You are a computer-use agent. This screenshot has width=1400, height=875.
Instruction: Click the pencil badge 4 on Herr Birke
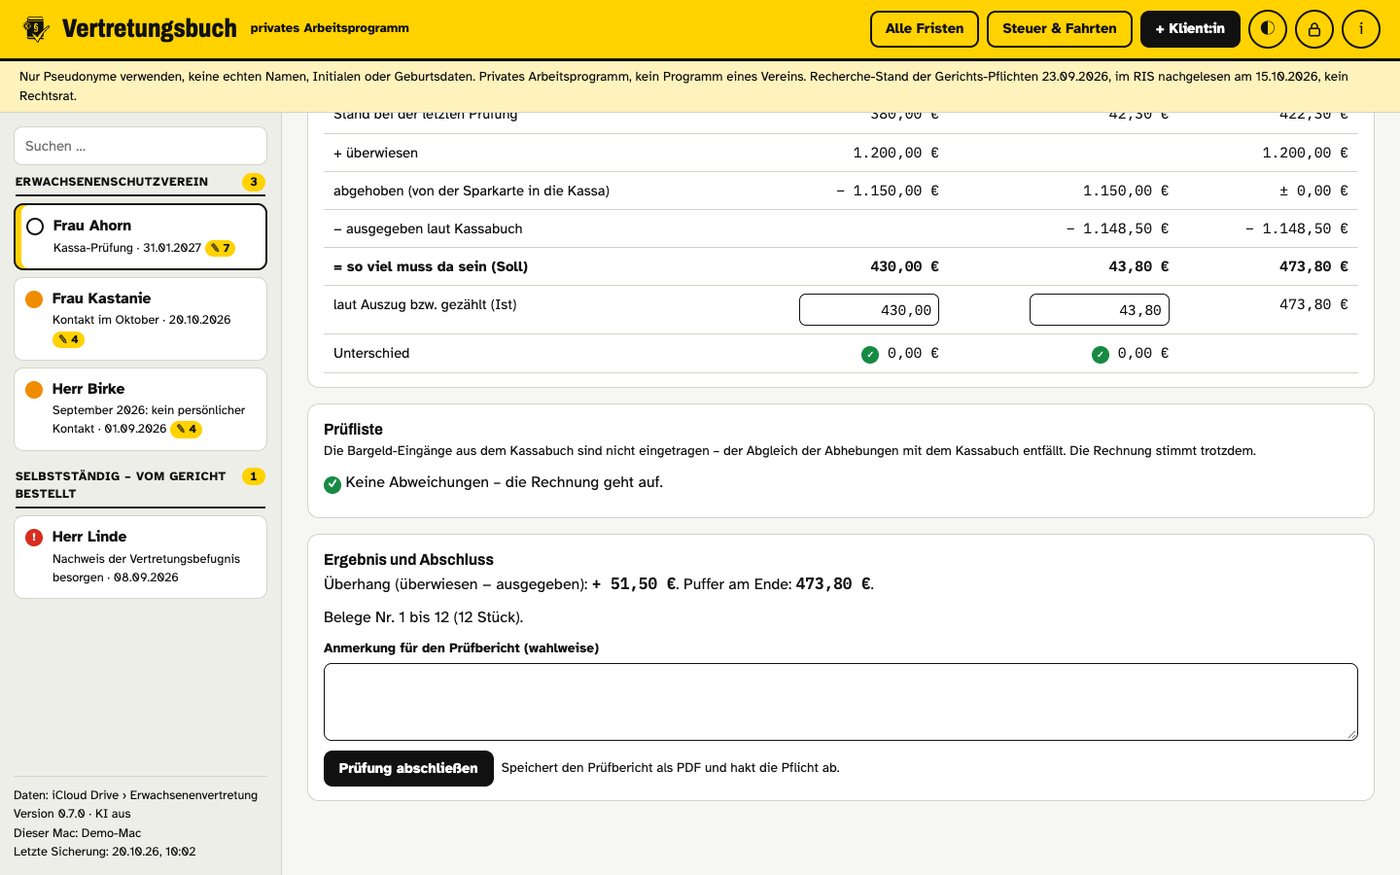[x=186, y=429]
